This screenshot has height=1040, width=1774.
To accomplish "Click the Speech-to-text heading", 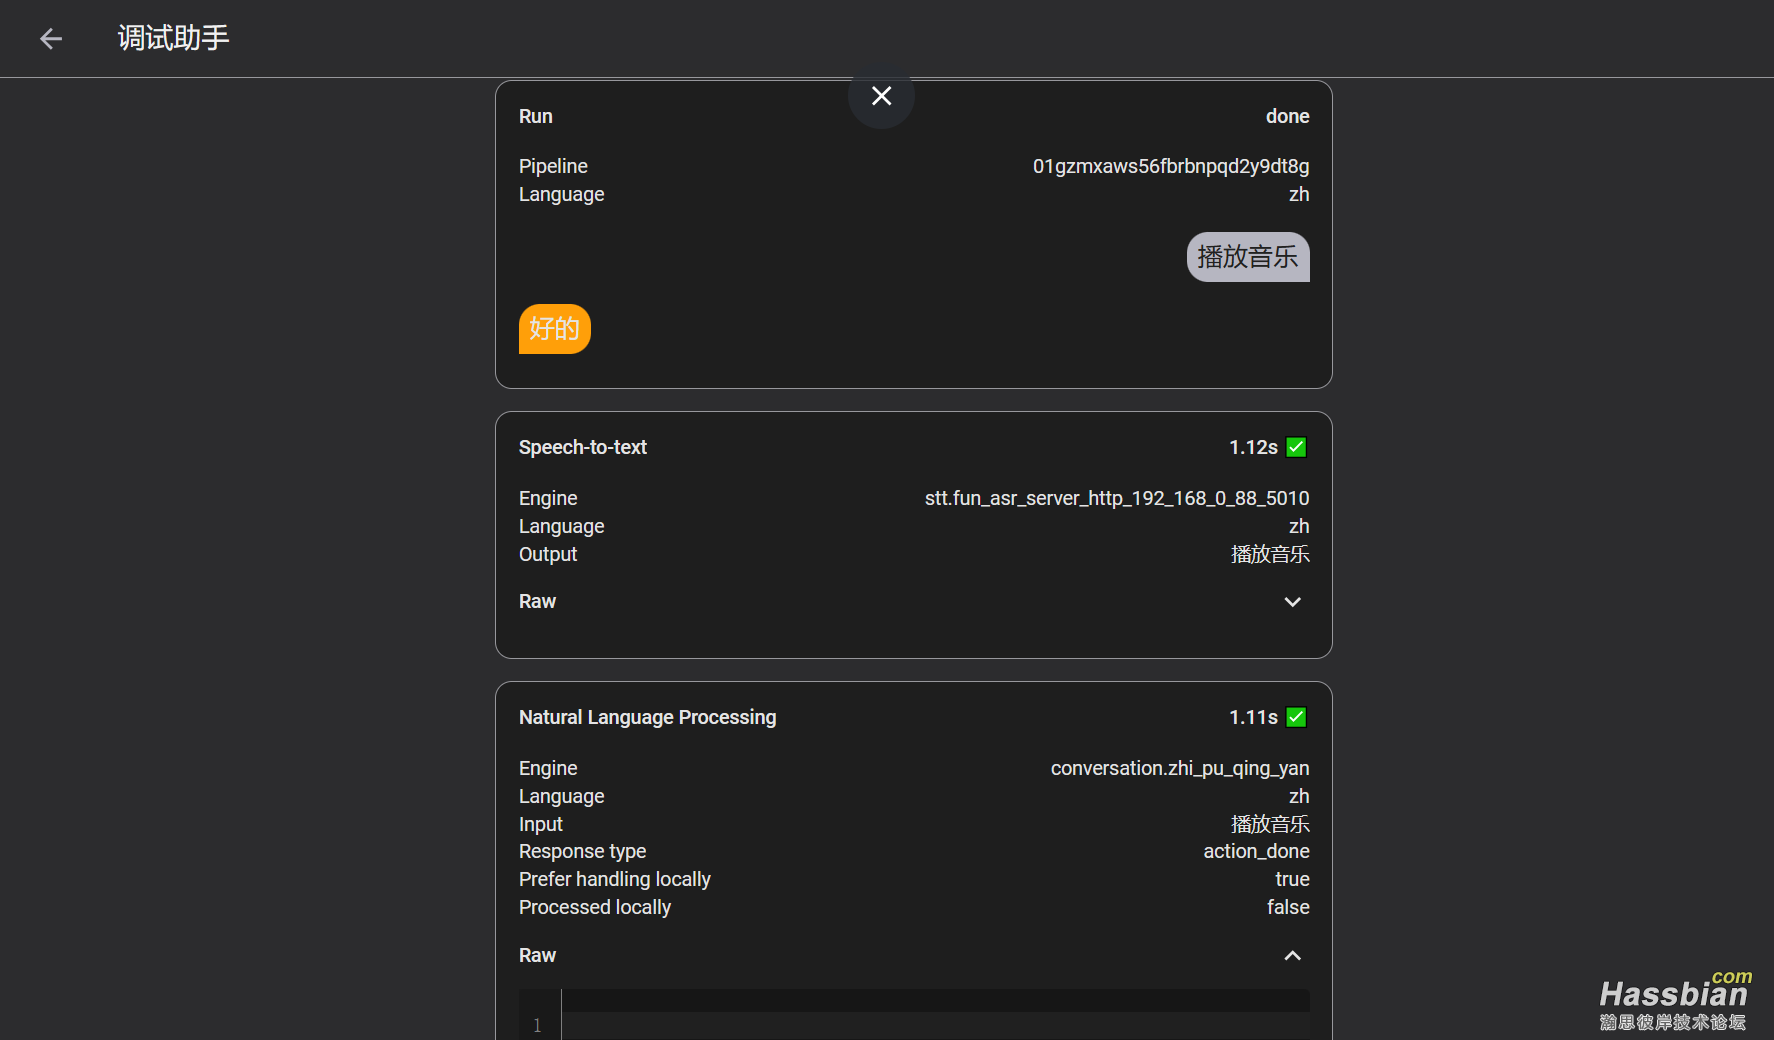I will click(x=583, y=447).
